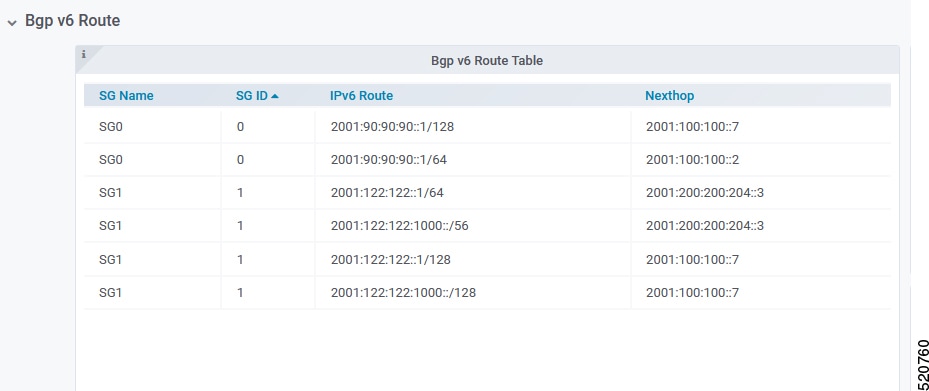Click SG ID value 0 in second row
The height and width of the screenshot is (391, 929).
pos(240,159)
